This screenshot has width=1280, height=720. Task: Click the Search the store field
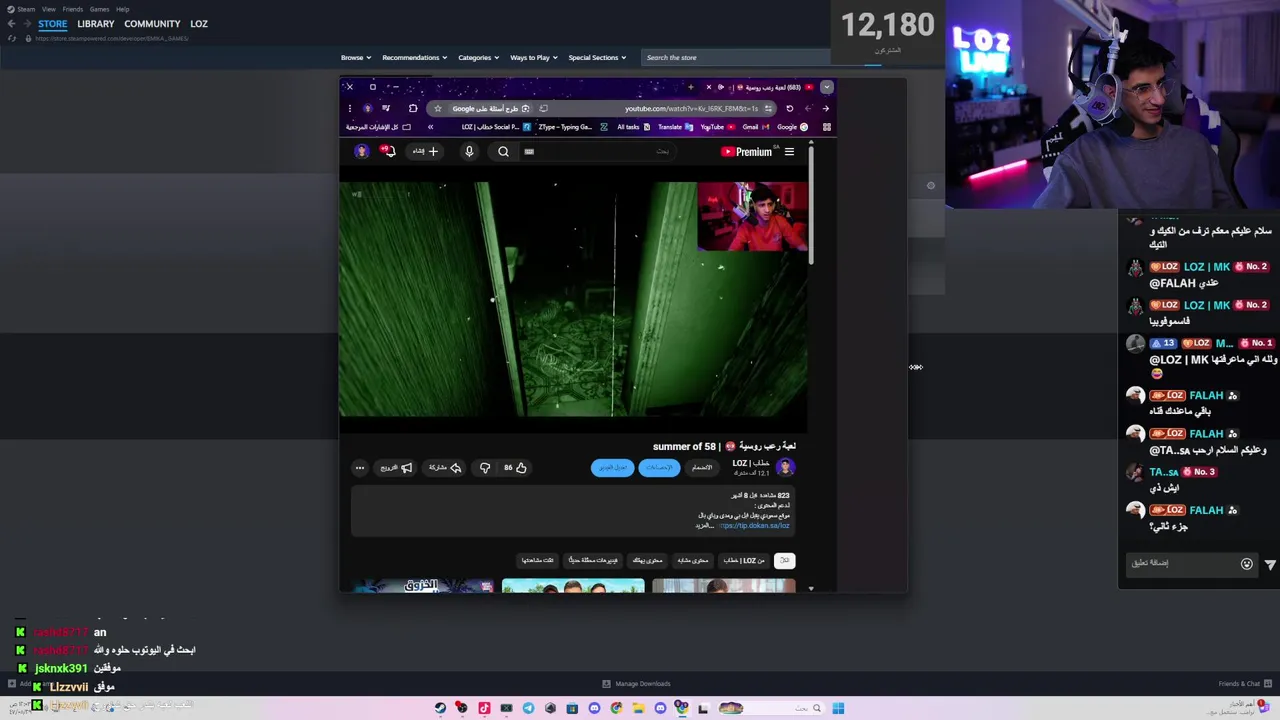[736, 58]
